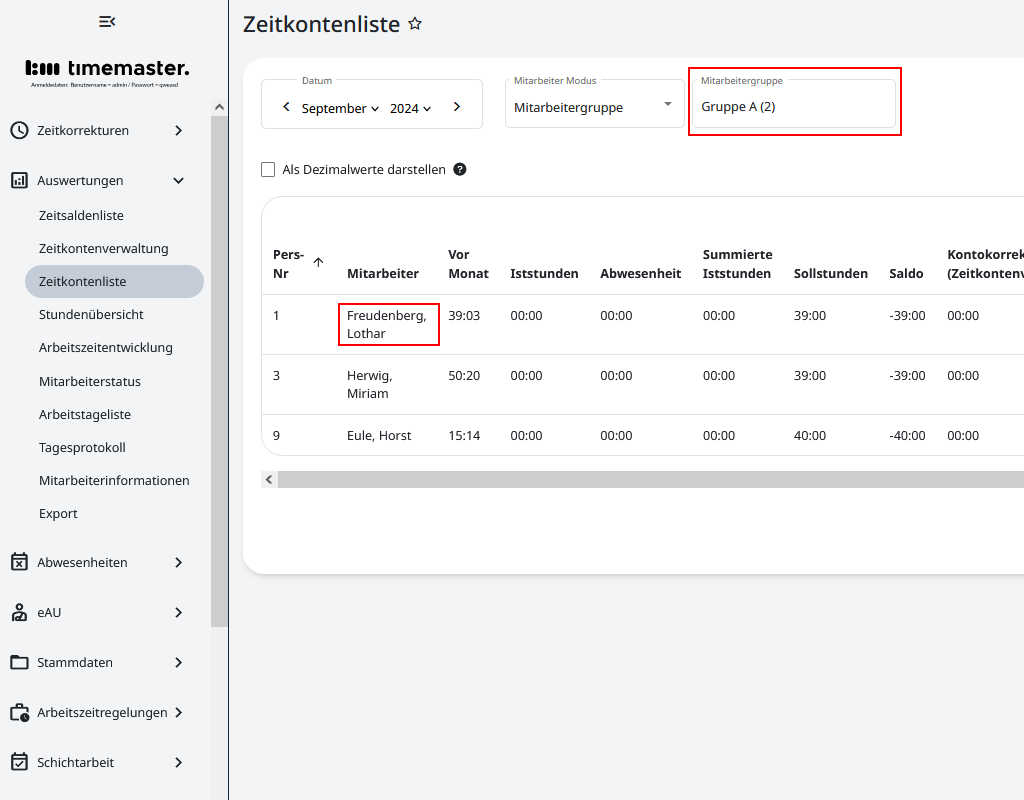The height and width of the screenshot is (800, 1024).
Task: Open the month dropdown showing September
Action: (340, 108)
